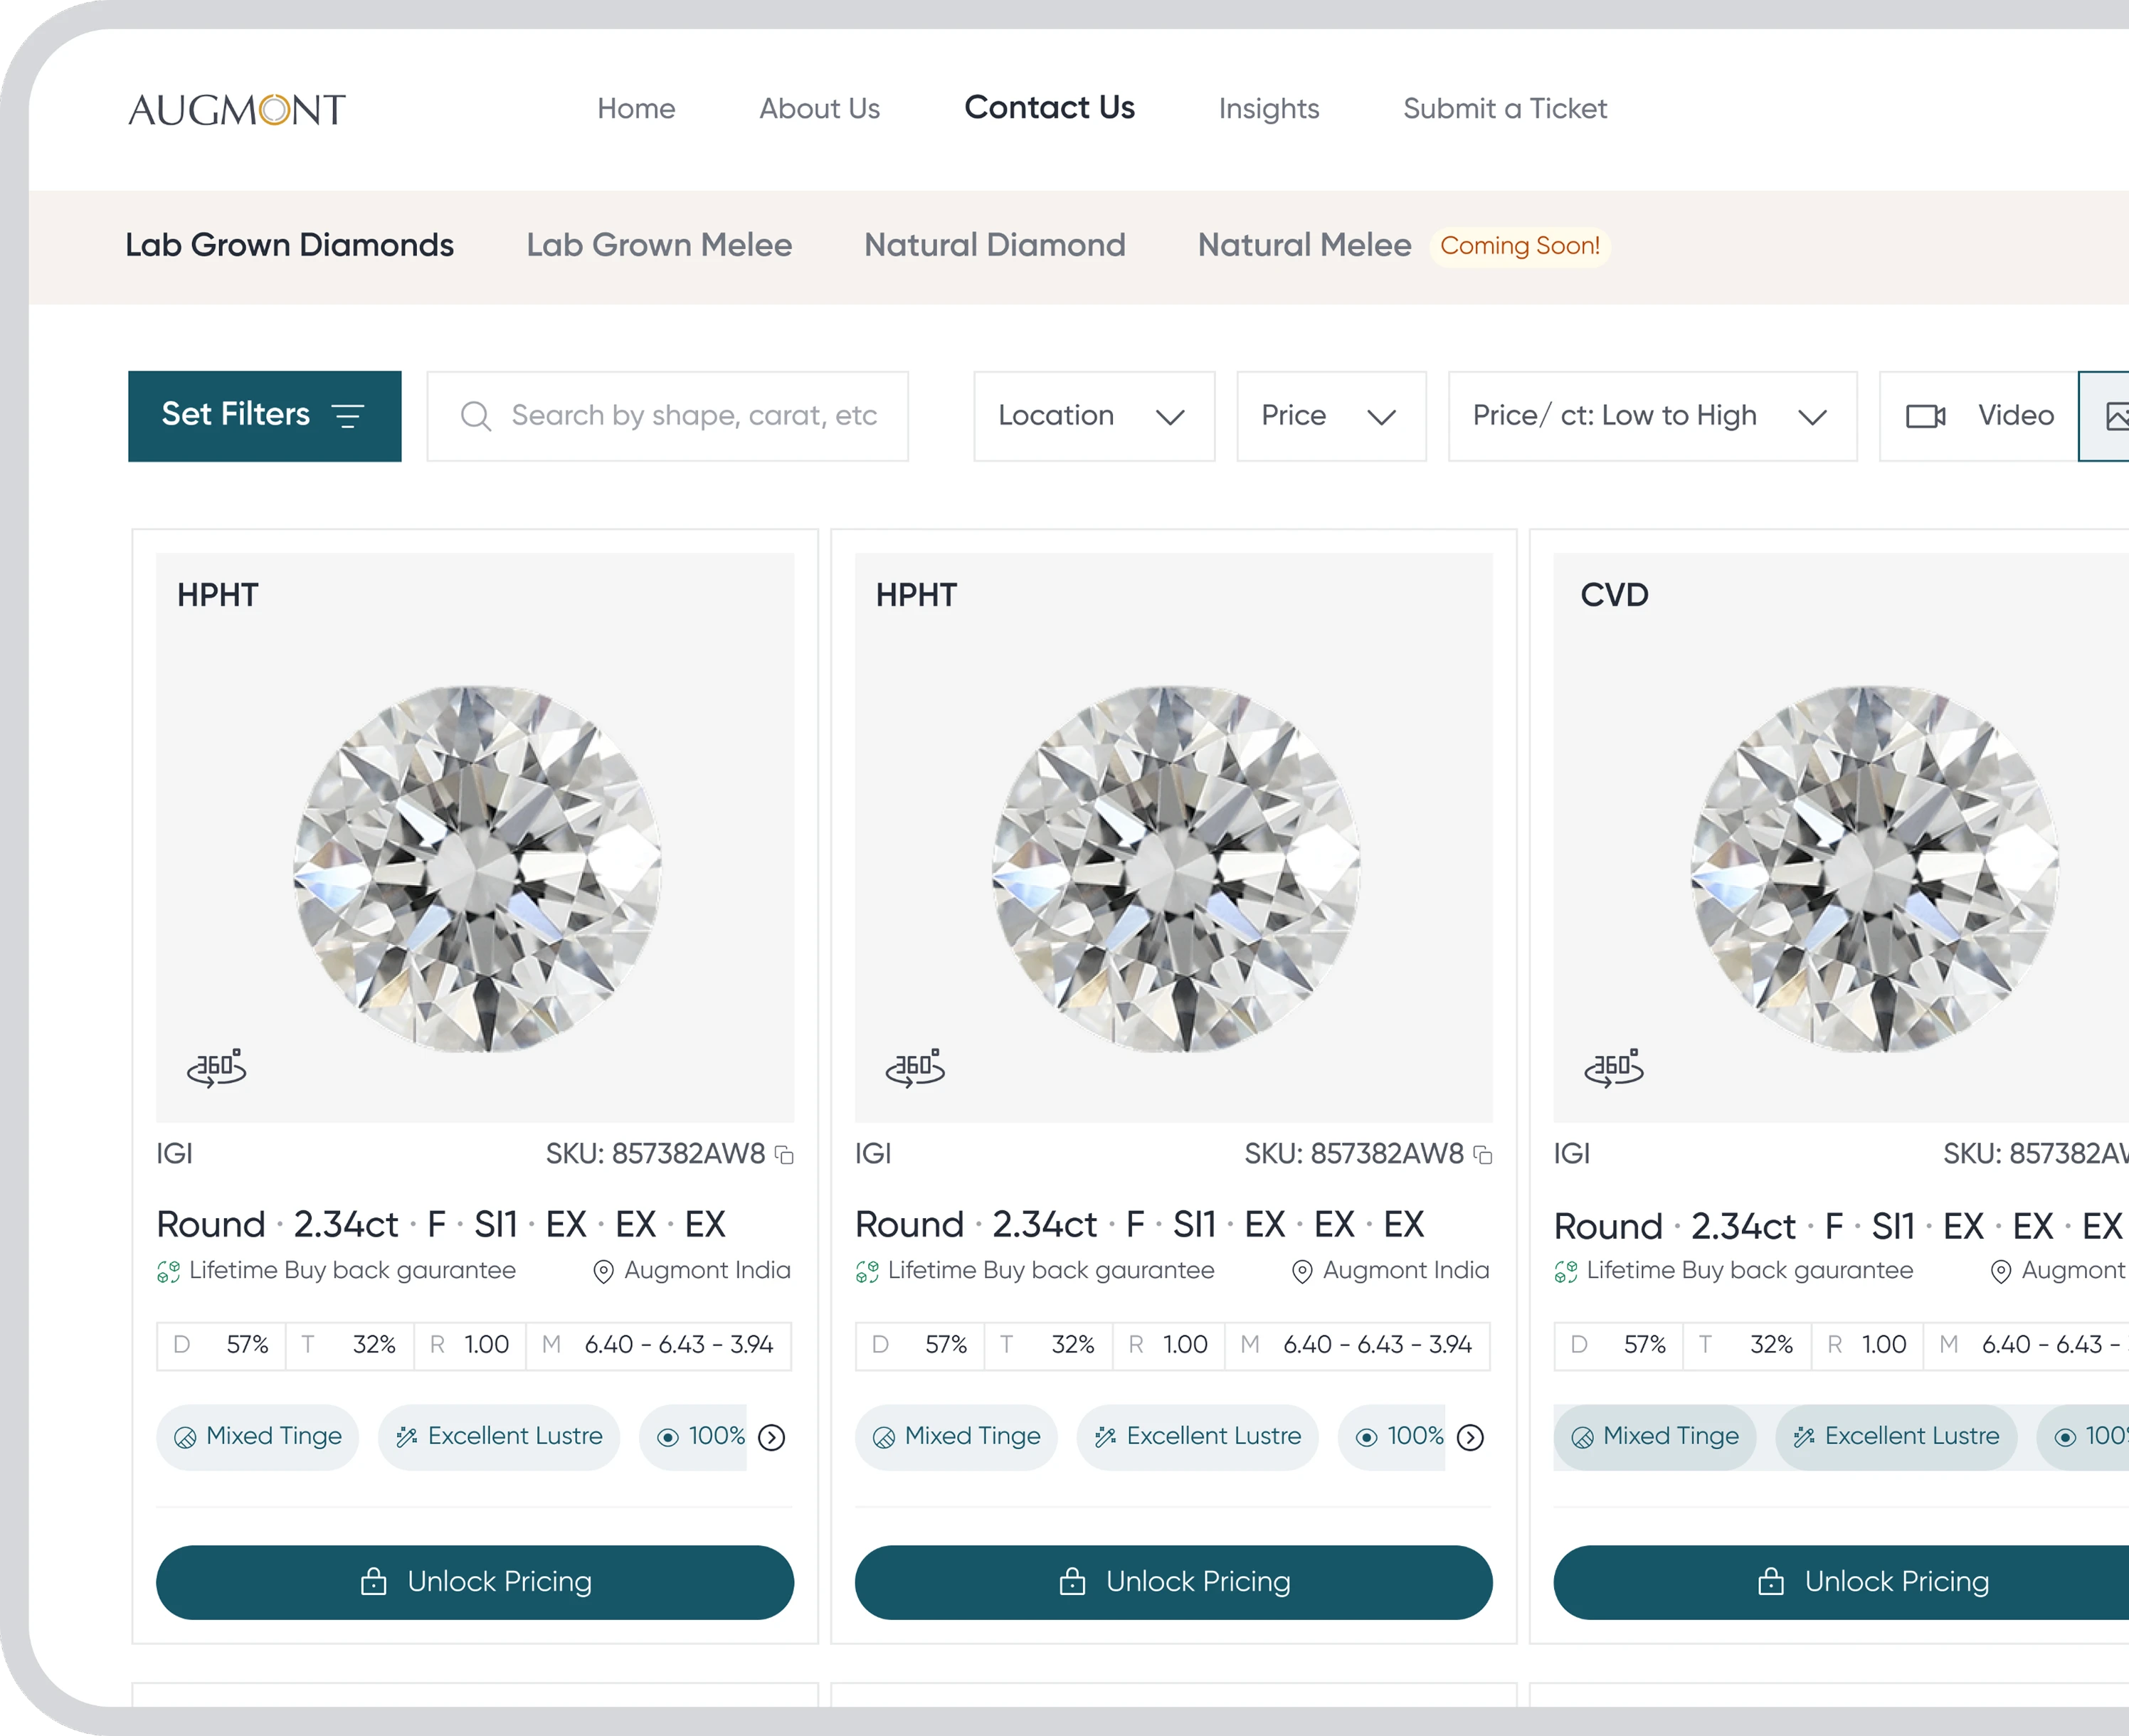Switch to Video view

coord(1978,416)
